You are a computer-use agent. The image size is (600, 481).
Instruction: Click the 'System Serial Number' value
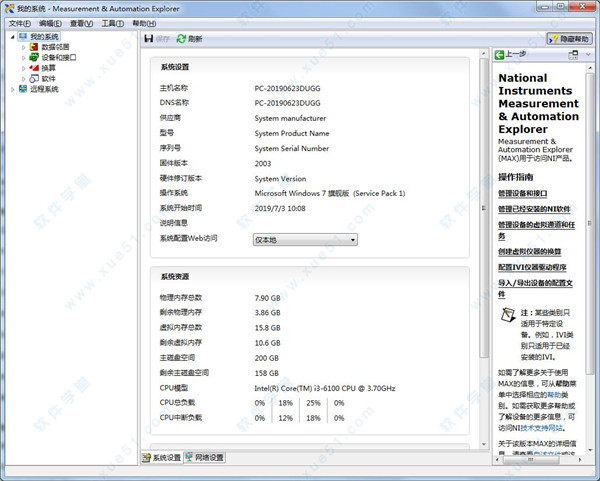click(x=292, y=148)
